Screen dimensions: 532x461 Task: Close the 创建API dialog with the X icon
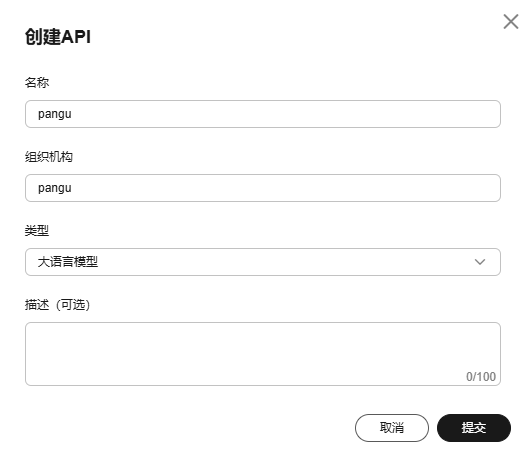(511, 22)
